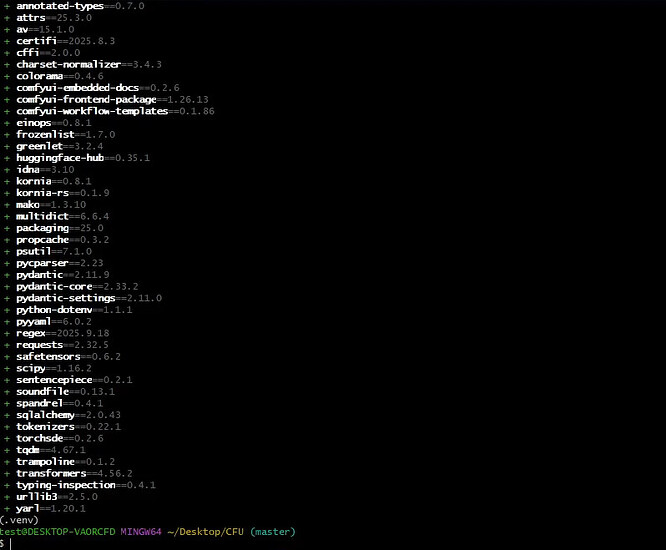
Task: Click the sentencepiece package line
Action: [74, 380]
